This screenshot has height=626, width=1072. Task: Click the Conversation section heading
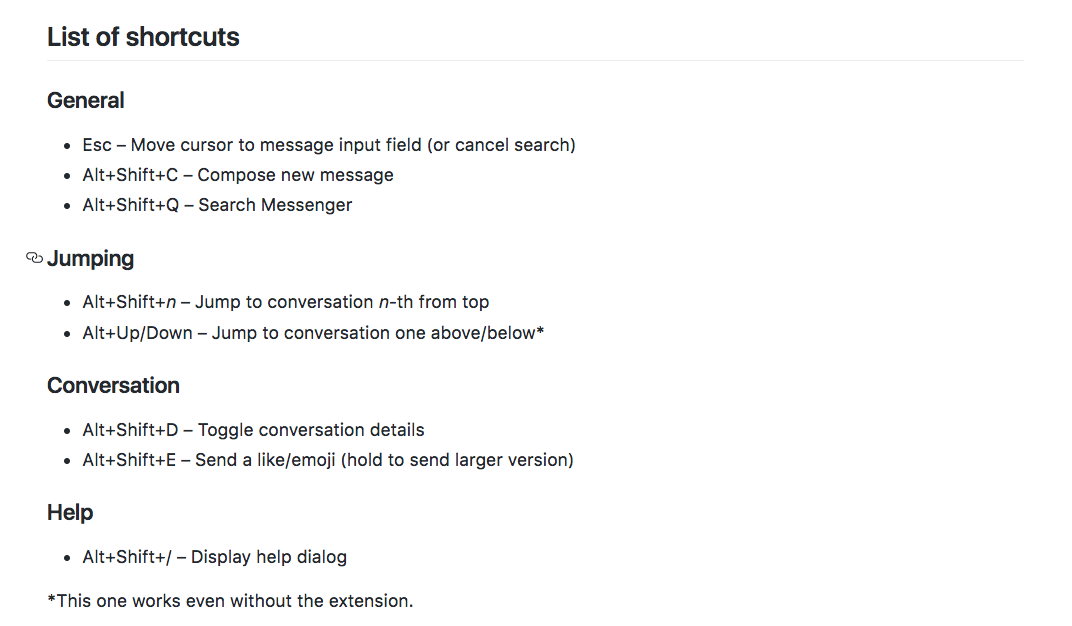click(x=113, y=385)
